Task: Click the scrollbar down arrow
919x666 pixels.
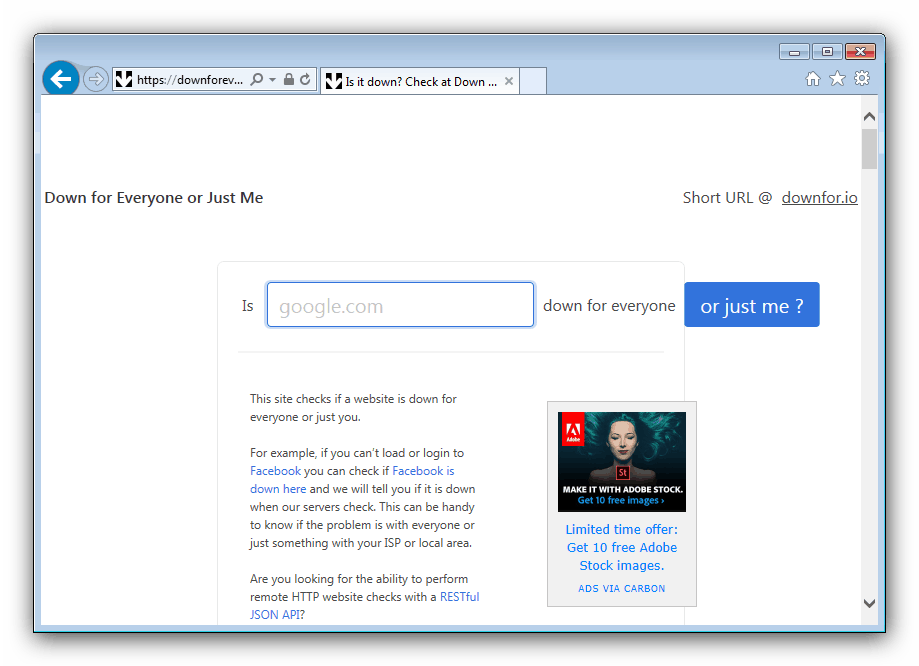Action: pyautogui.click(x=869, y=603)
